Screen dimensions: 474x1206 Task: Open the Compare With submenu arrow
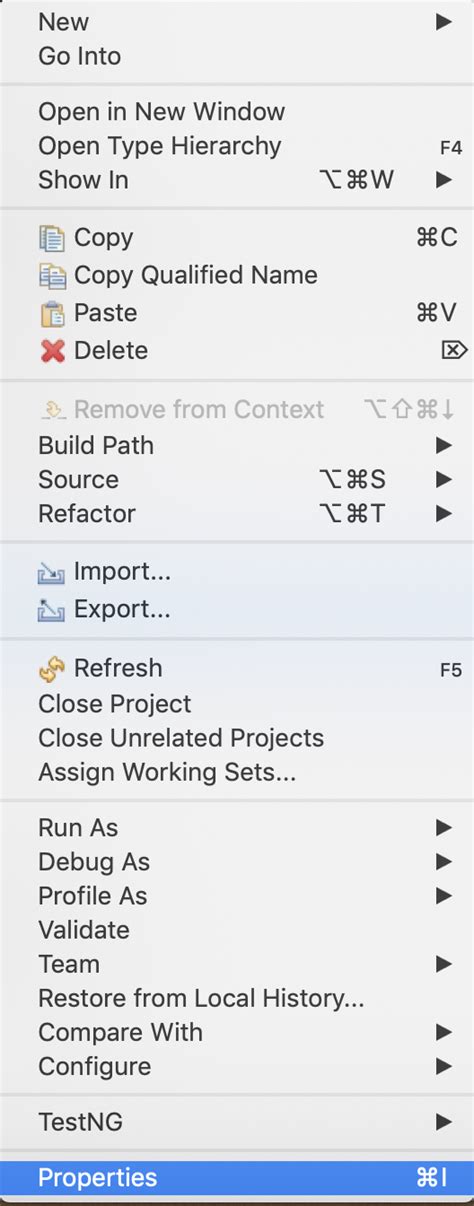(x=444, y=1032)
